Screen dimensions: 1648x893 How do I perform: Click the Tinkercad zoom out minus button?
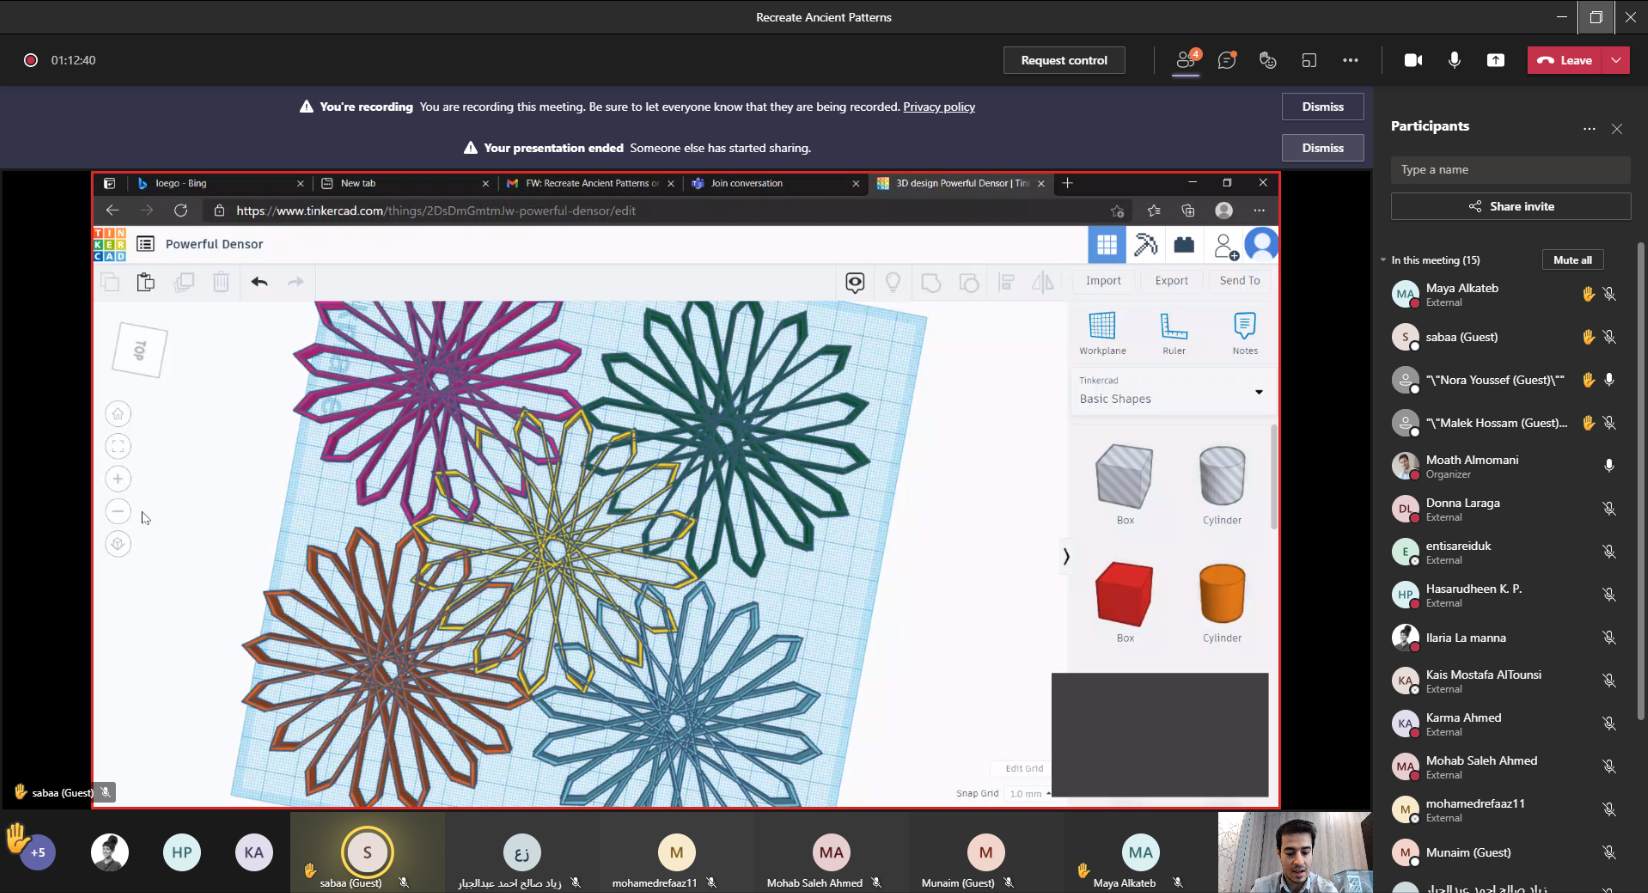point(118,512)
